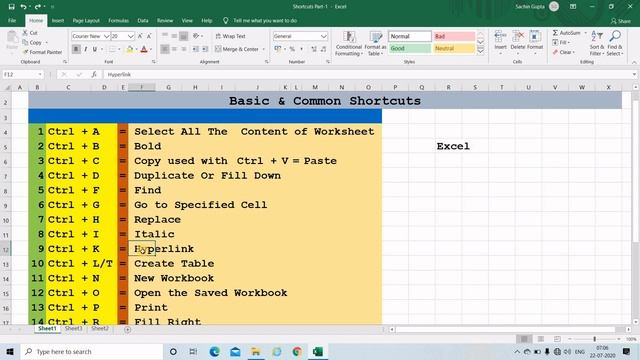Click the Share button
Viewport: 640px width, 360px height.
[621, 21]
